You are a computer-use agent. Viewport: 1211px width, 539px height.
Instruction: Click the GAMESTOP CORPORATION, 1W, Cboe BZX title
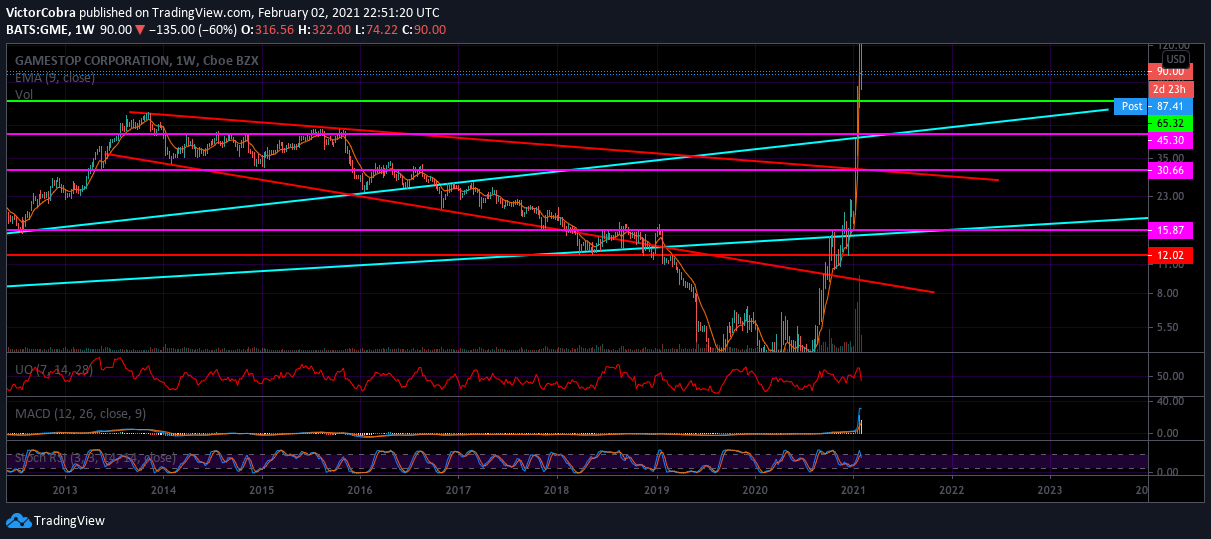[x=136, y=61]
